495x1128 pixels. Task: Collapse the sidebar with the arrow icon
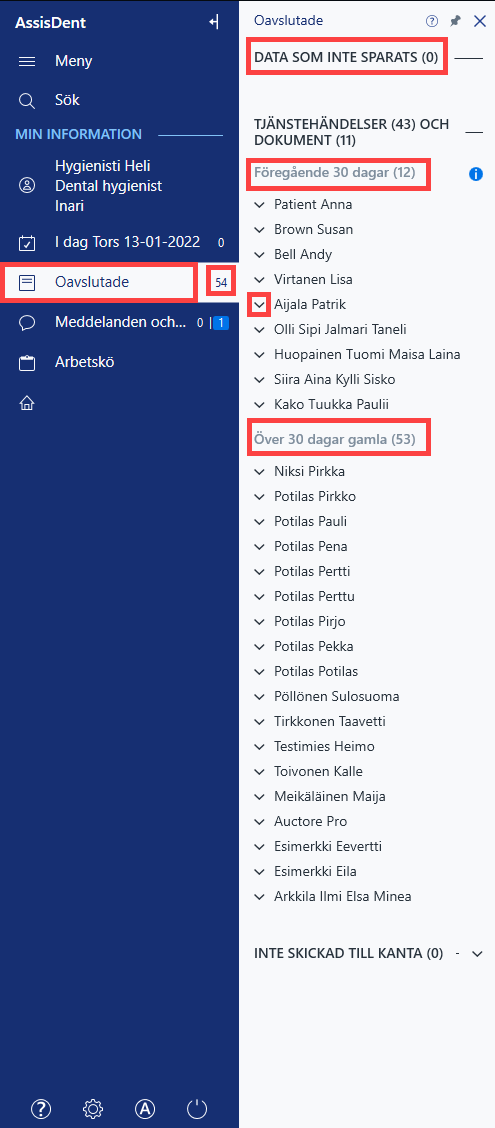click(x=214, y=22)
